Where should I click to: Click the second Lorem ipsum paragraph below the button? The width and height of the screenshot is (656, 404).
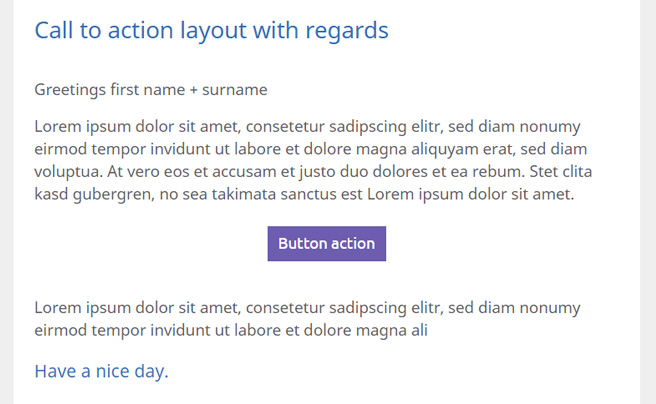click(307, 319)
